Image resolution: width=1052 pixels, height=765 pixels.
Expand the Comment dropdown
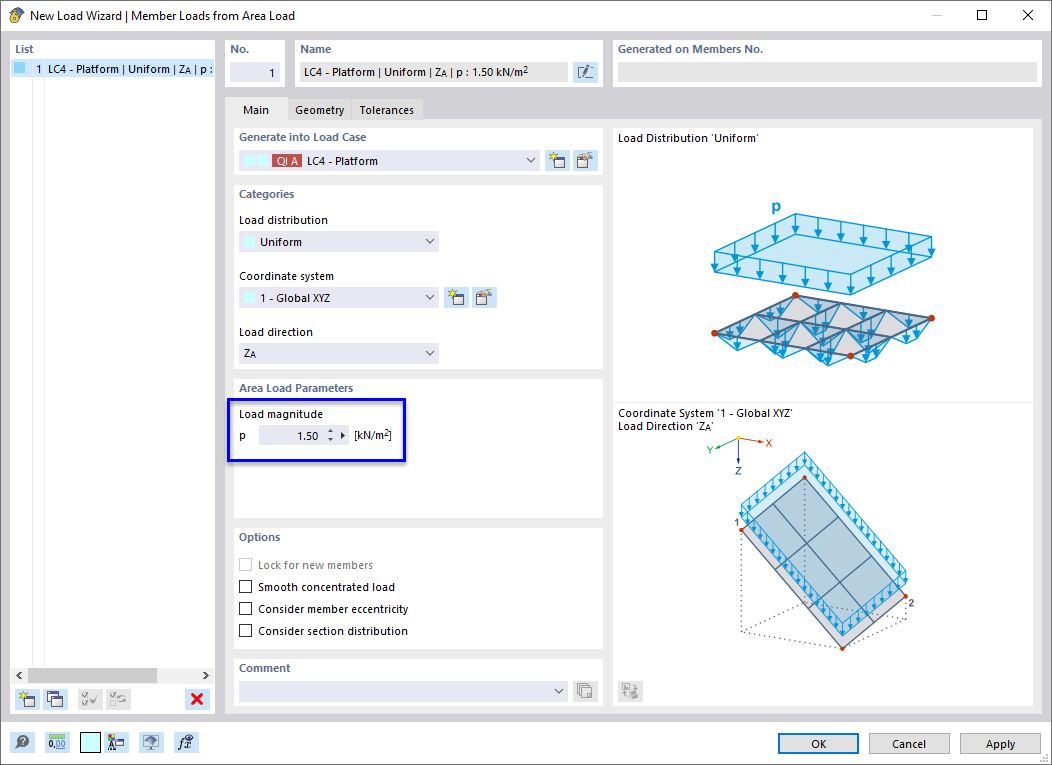point(560,691)
